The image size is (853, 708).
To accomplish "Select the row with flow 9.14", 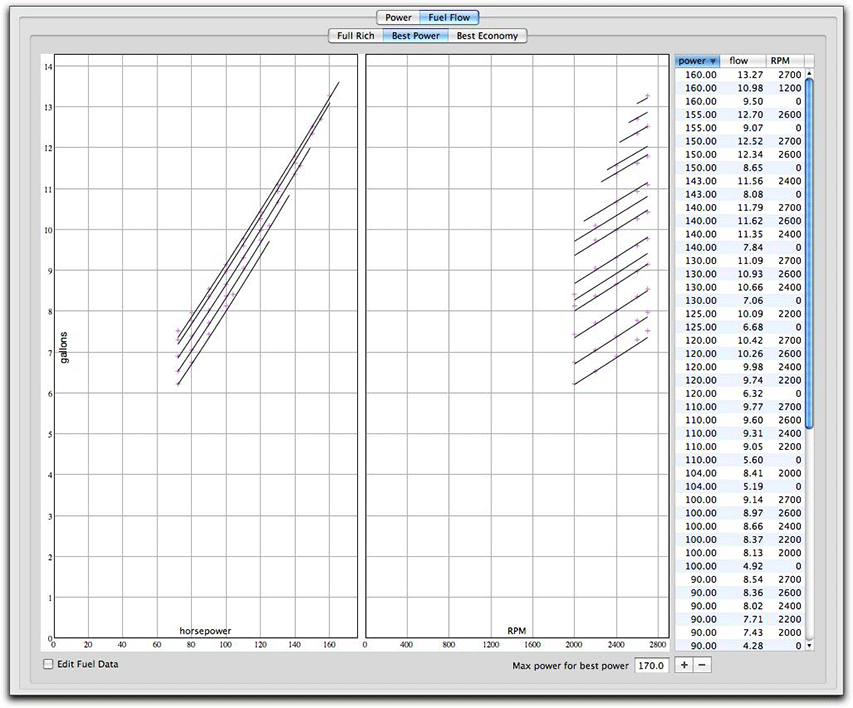I will tap(740, 500).
